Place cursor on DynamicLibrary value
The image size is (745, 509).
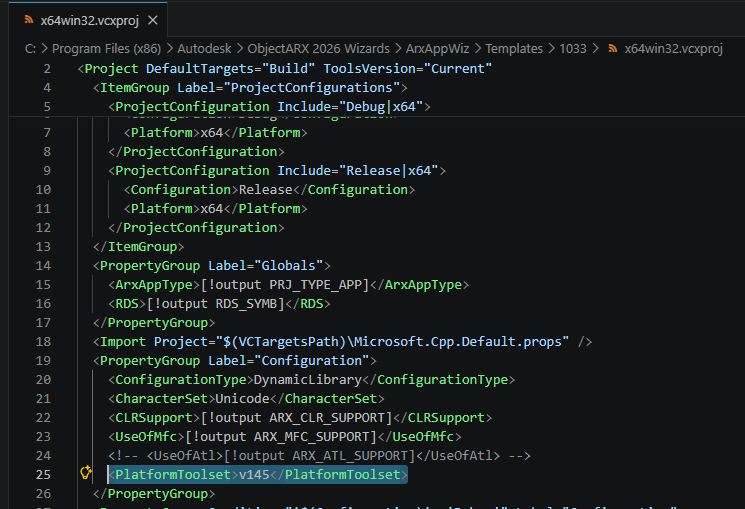coord(309,379)
